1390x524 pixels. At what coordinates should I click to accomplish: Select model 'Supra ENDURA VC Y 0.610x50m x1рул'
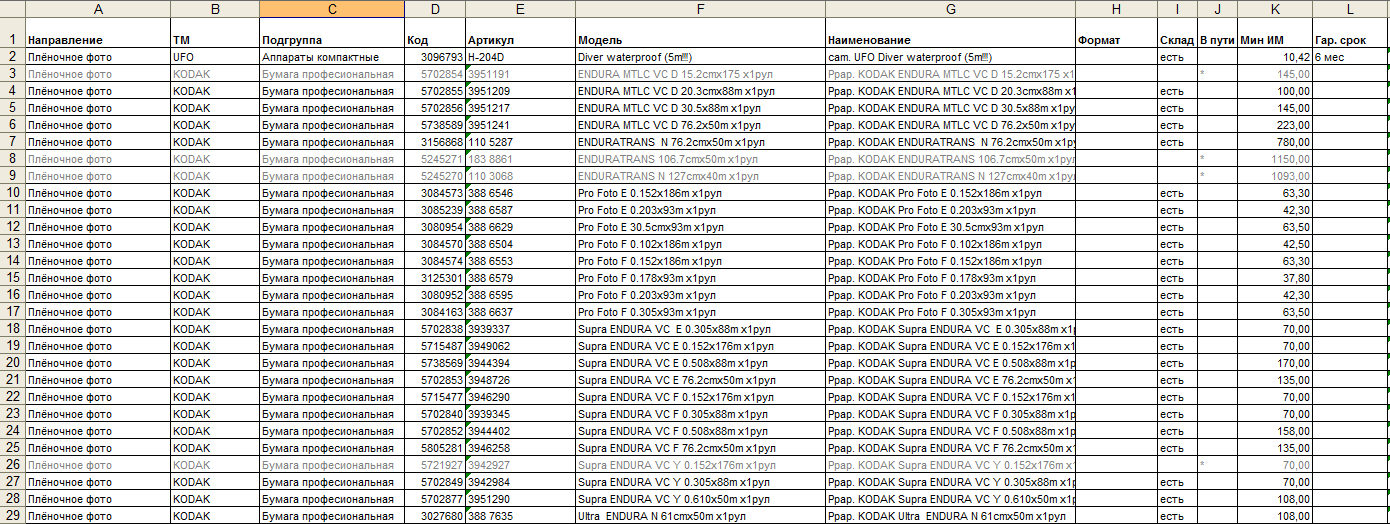tap(700, 498)
